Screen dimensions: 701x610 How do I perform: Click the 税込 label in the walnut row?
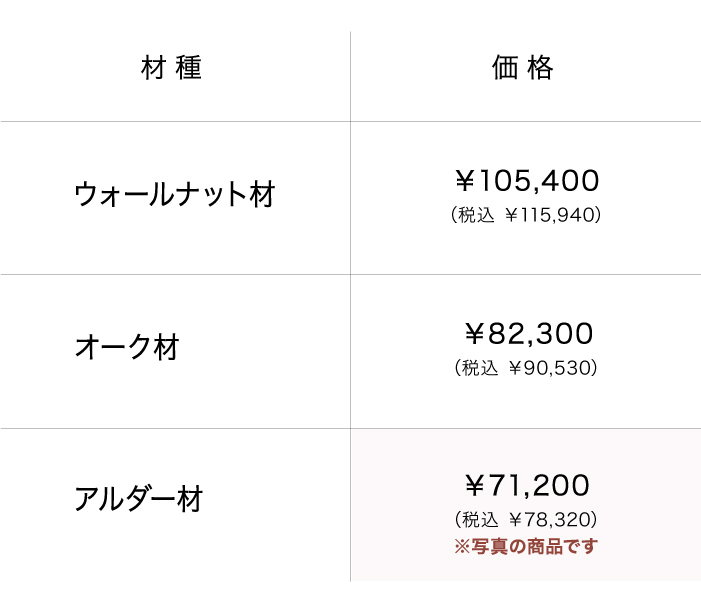click(x=476, y=215)
